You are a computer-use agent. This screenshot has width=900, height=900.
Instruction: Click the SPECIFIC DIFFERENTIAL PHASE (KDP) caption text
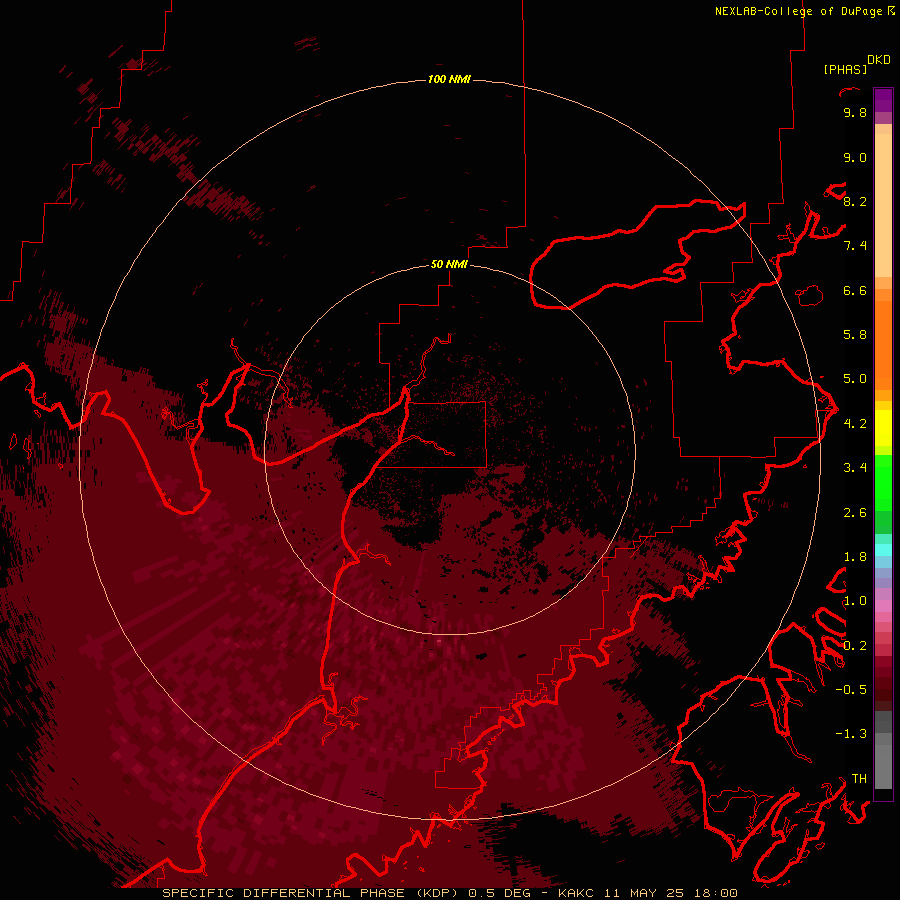(x=312, y=893)
